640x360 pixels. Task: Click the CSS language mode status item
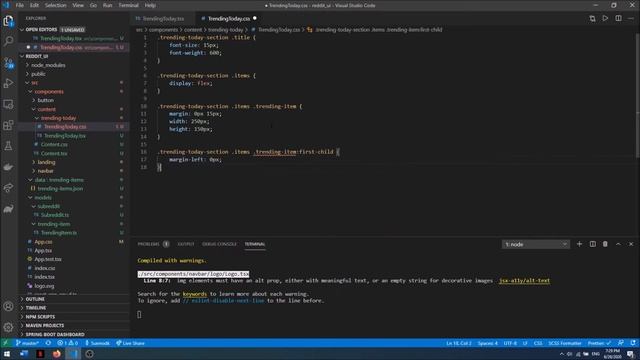point(538,343)
